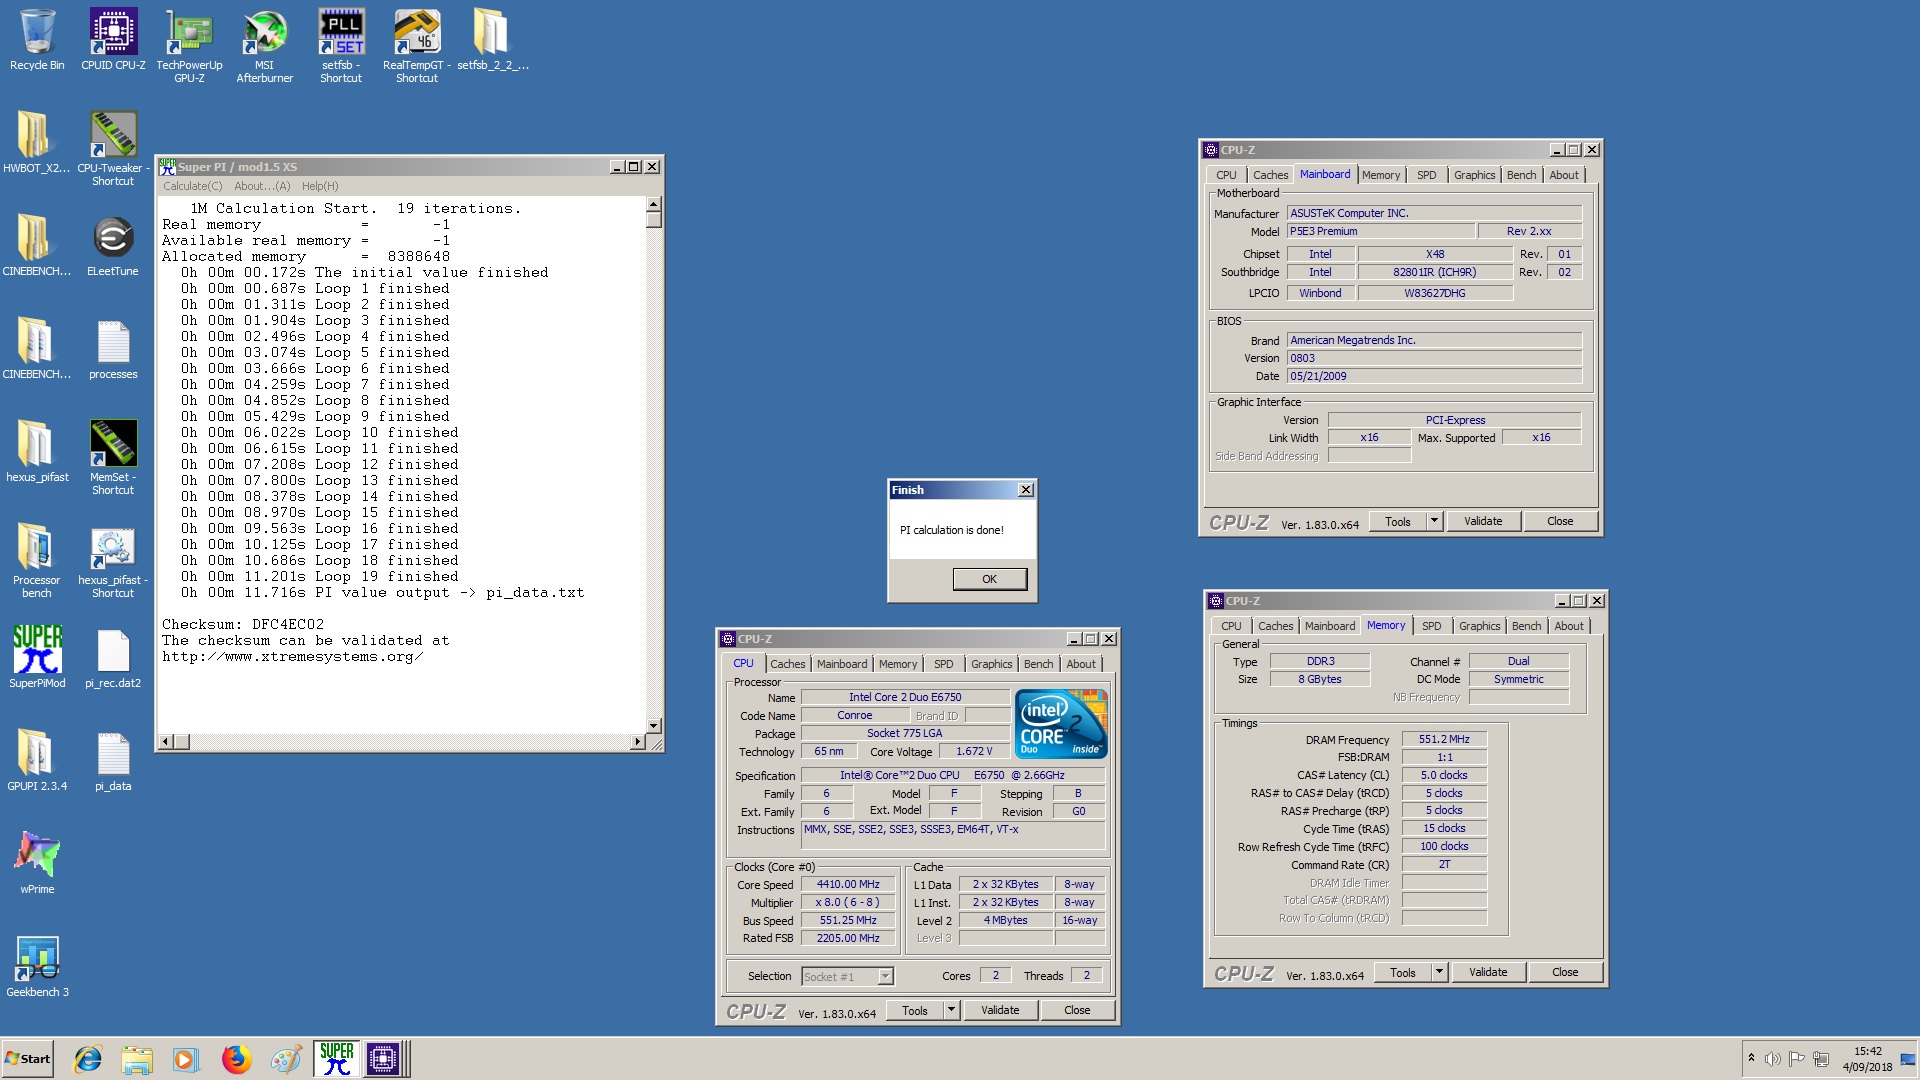
Task: Click Super PI horizontal scroll left arrow
Action: [166, 742]
